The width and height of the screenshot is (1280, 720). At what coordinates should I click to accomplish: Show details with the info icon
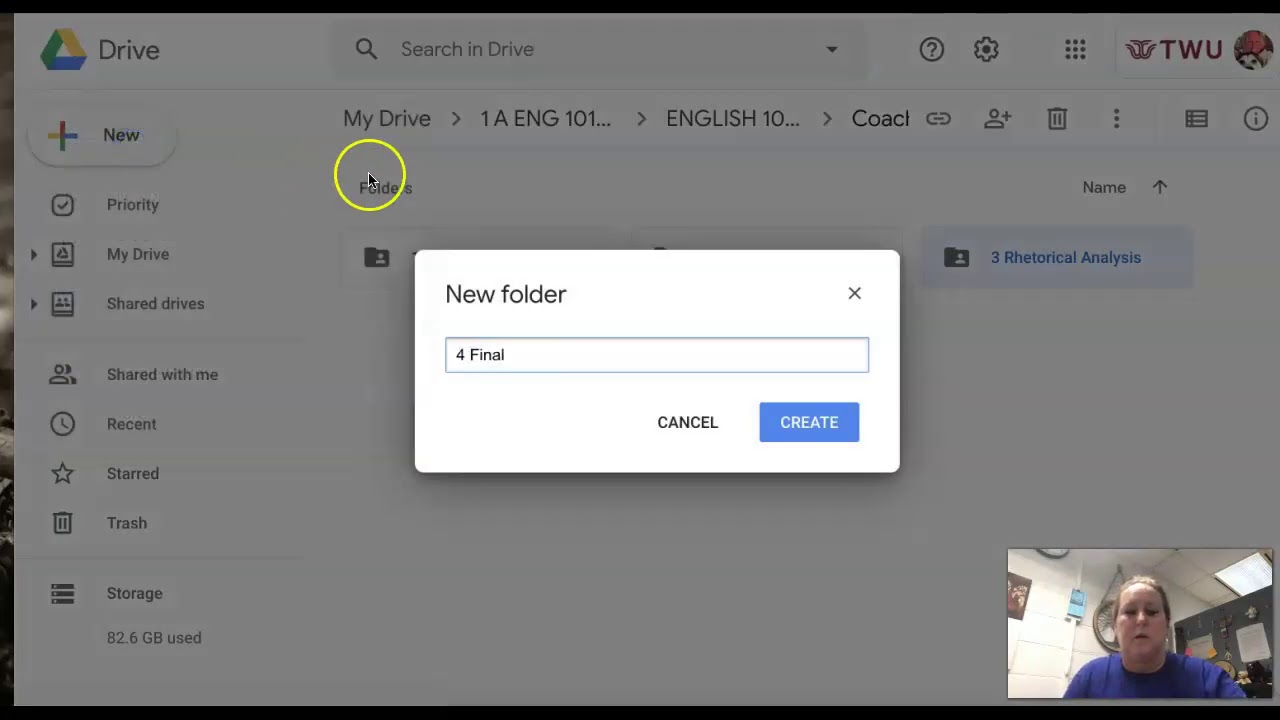pyautogui.click(x=1256, y=119)
